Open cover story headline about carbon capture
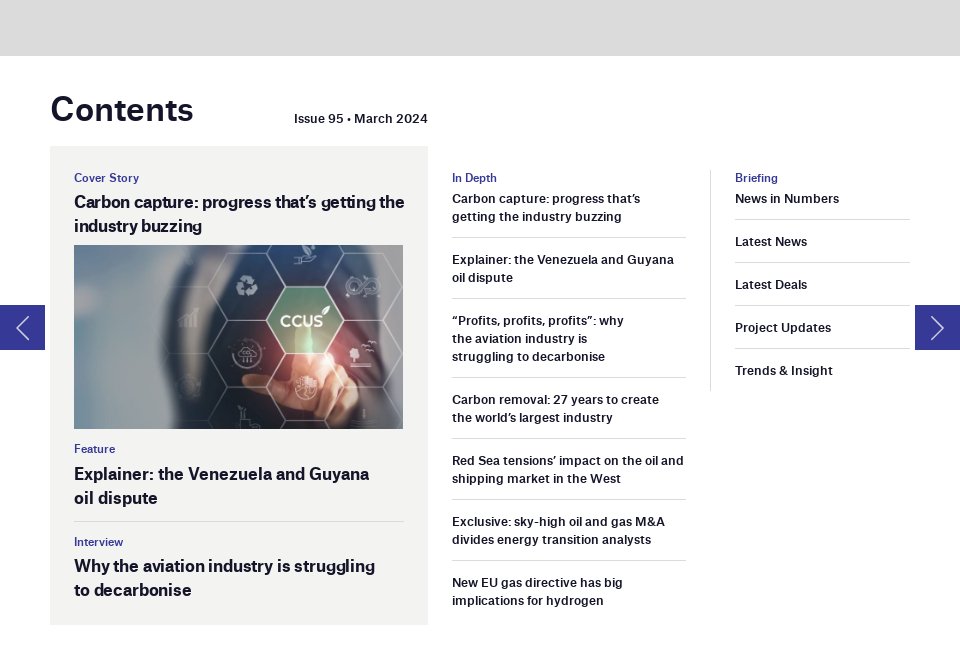This screenshot has height=655, width=960. tap(239, 214)
